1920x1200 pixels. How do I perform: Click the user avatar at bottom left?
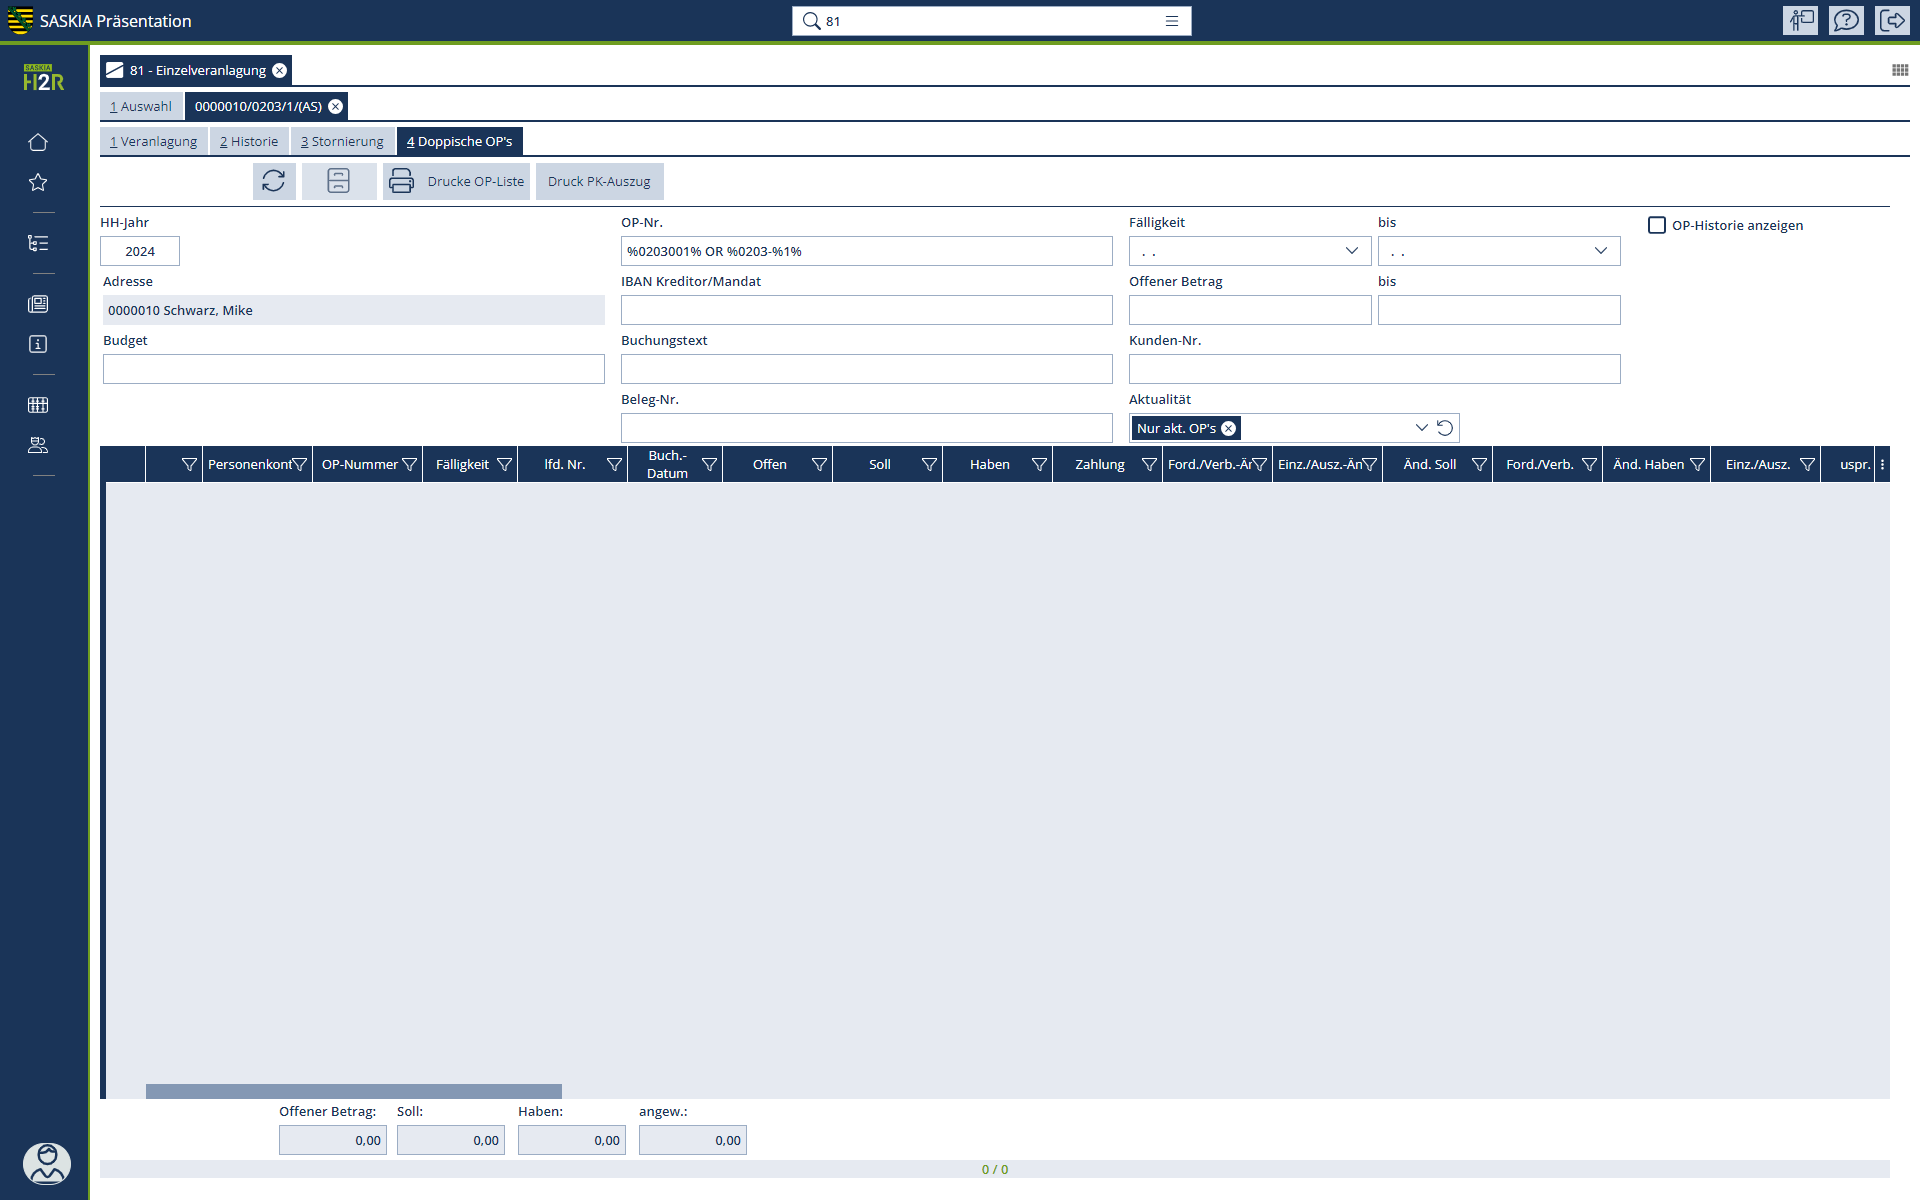click(46, 1163)
